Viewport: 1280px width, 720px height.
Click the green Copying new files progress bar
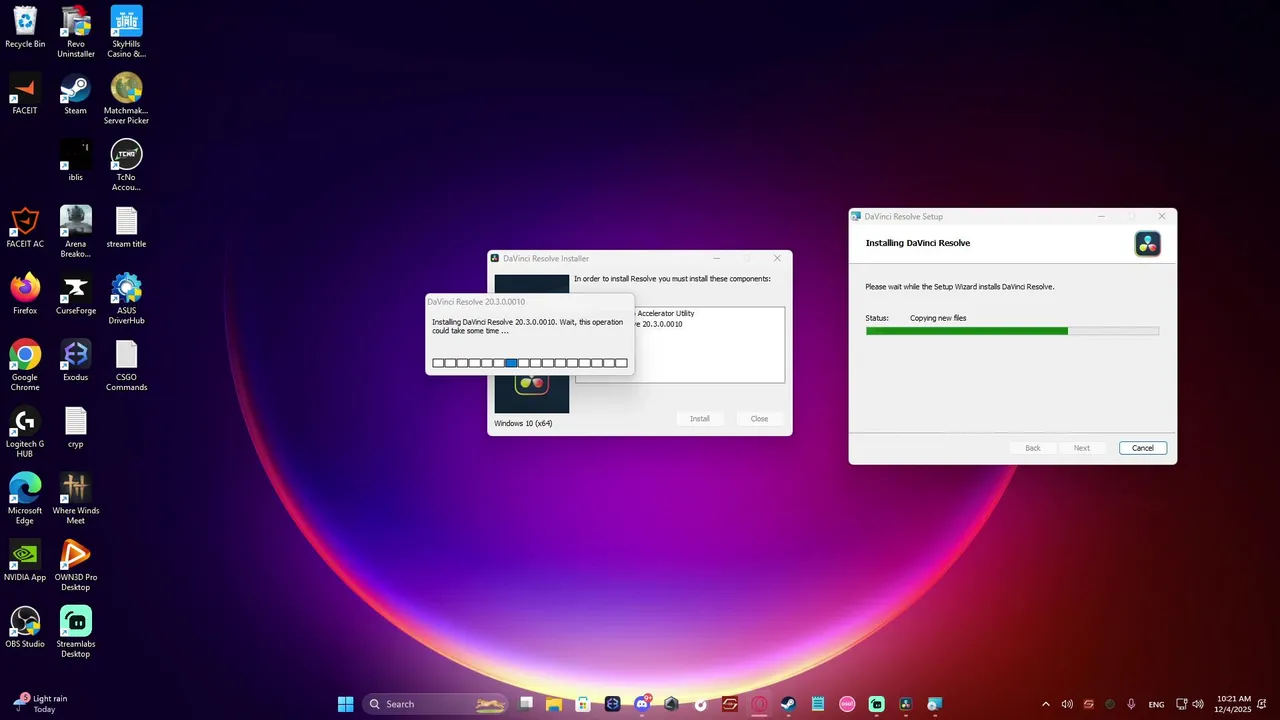coord(1012,331)
